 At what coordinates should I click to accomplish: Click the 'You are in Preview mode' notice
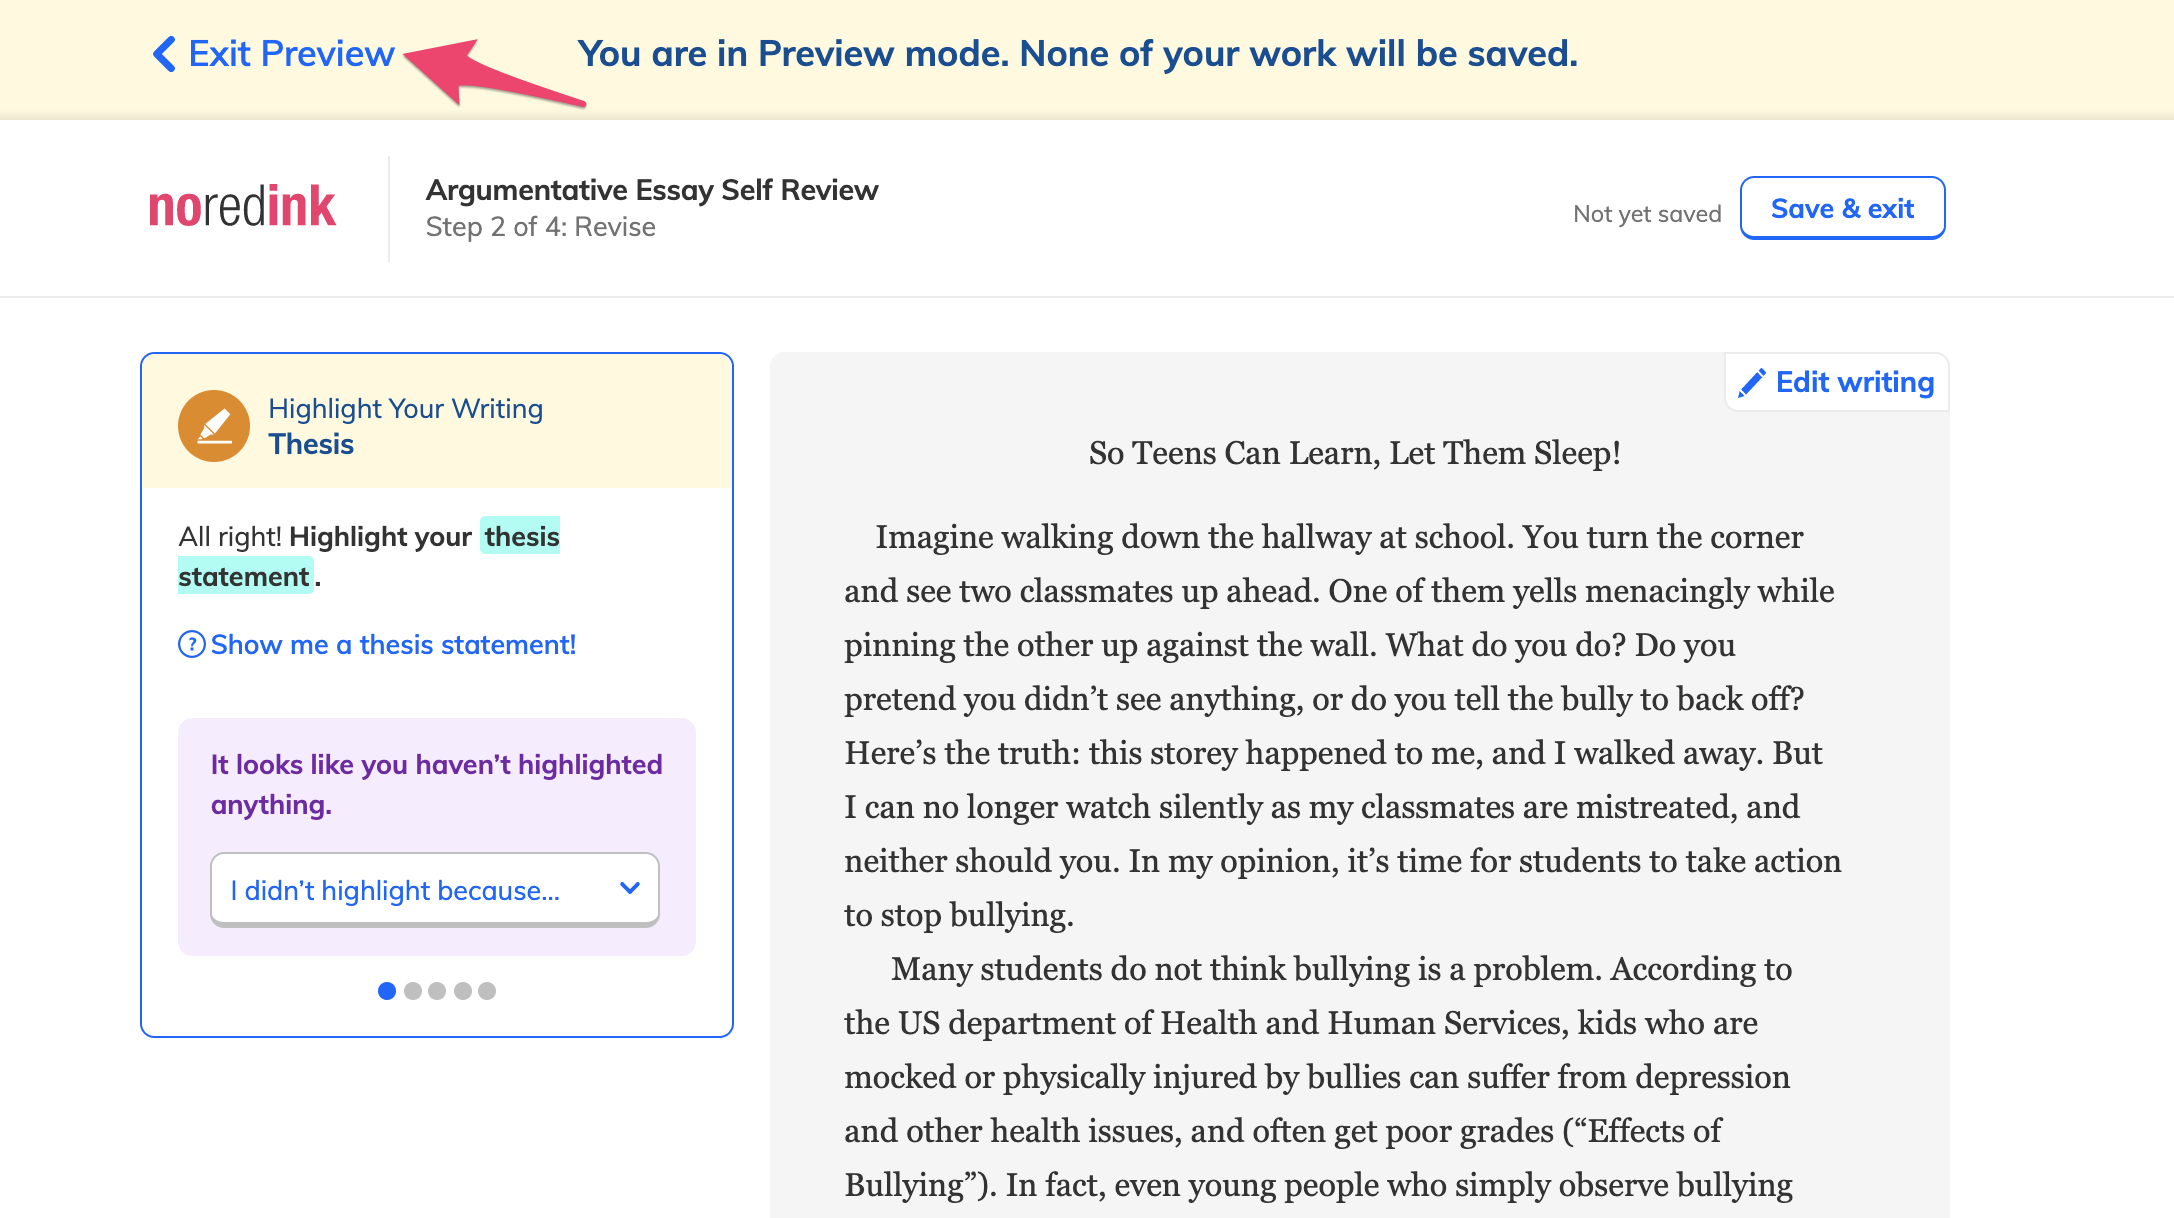tap(1078, 54)
